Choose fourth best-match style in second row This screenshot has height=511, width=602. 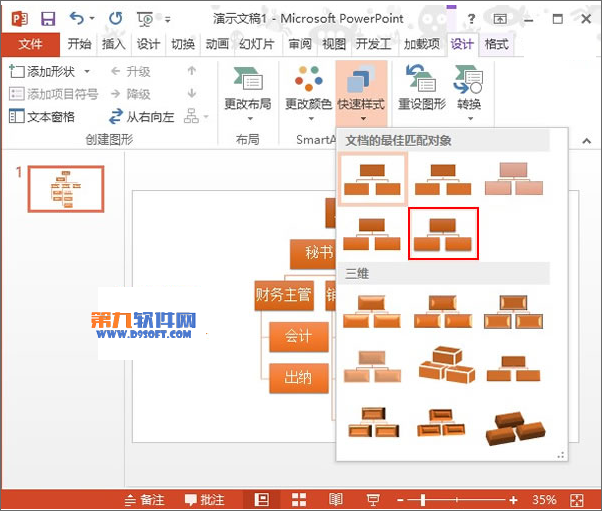[x=372, y=234]
